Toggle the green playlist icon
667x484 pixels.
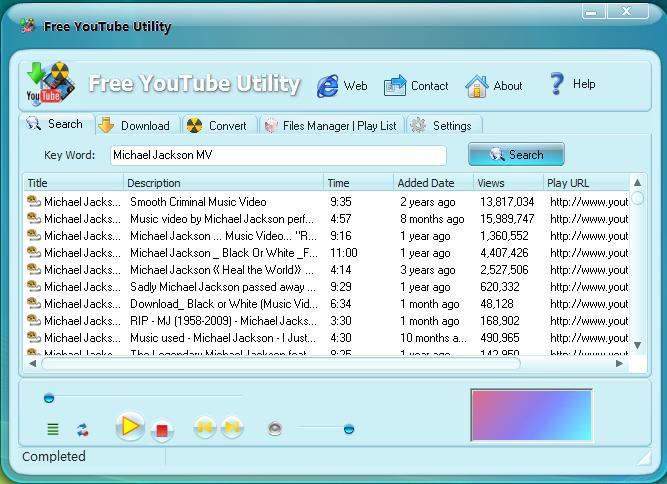tap(53, 430)
